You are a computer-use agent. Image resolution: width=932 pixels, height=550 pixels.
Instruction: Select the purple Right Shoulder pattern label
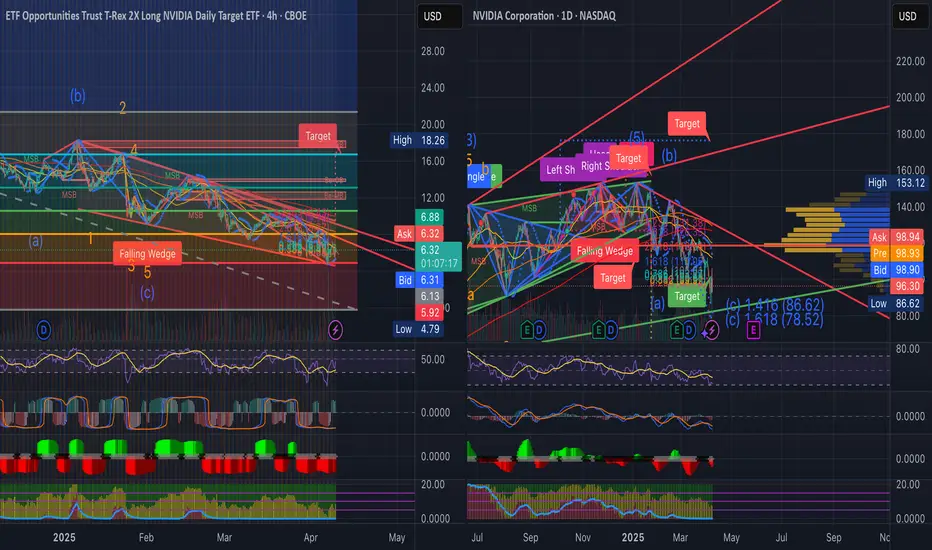point(594,166)
